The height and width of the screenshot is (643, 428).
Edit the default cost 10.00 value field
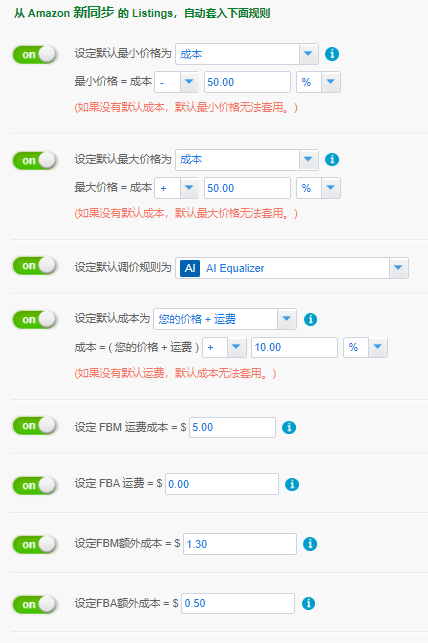click(294, 347)
